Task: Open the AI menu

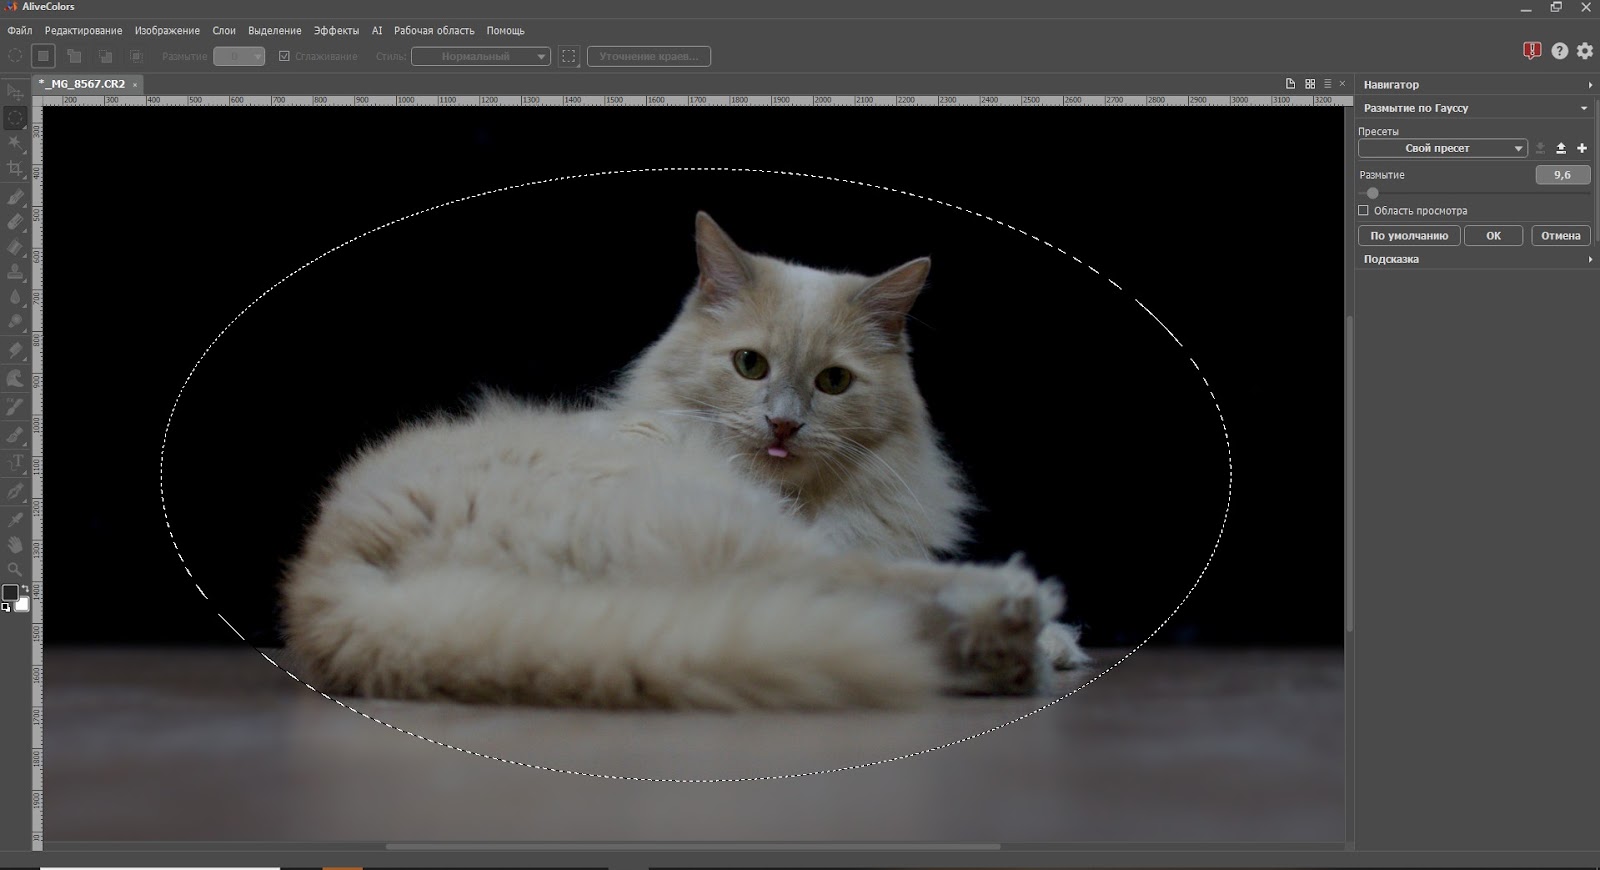Action: [377, 31]
